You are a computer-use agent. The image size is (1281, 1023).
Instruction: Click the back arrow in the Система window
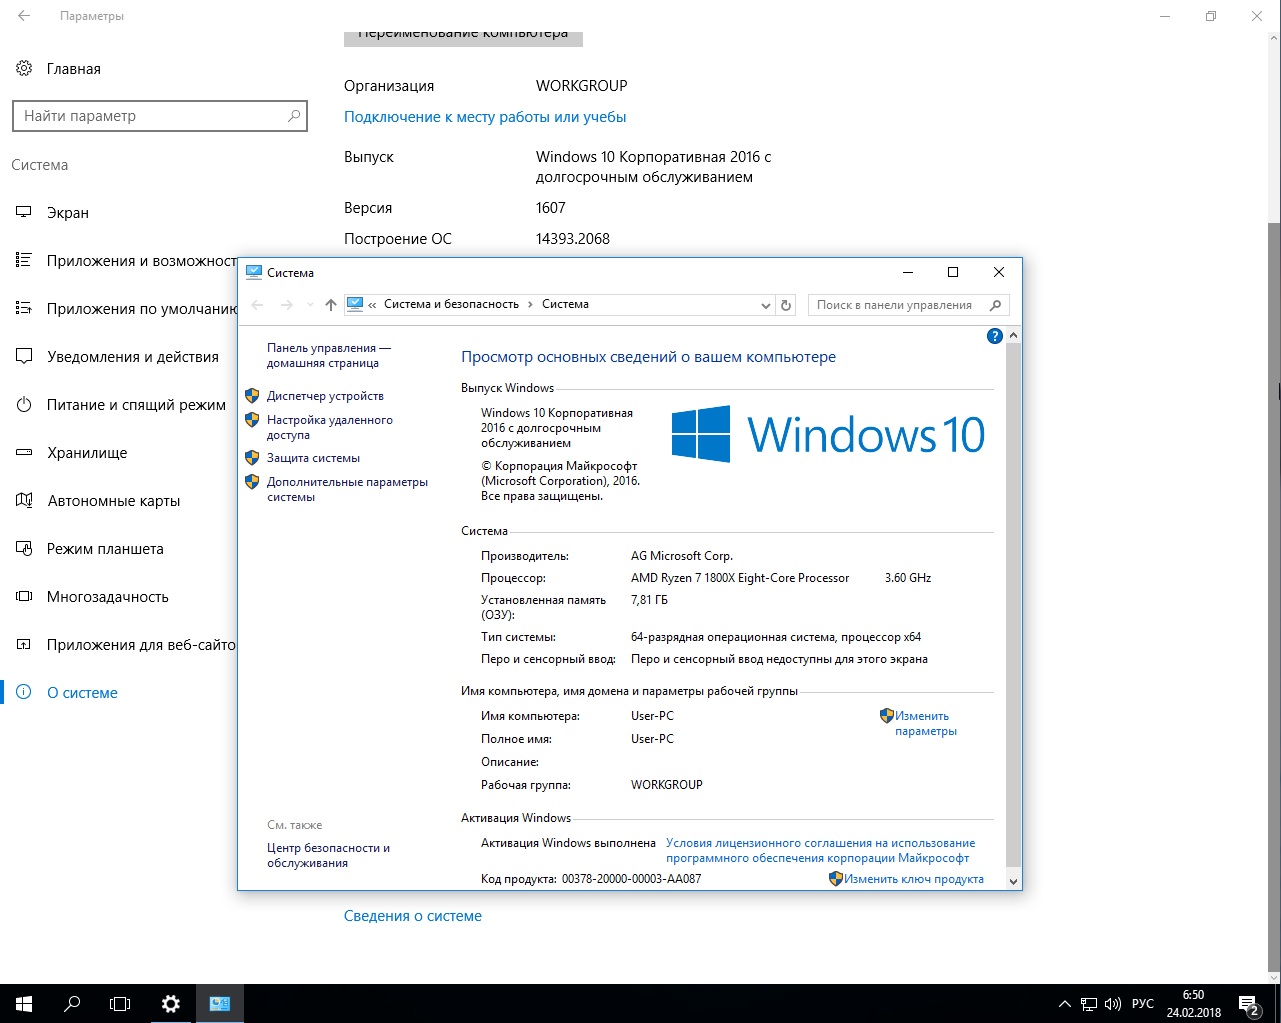[x=257, y=305]
